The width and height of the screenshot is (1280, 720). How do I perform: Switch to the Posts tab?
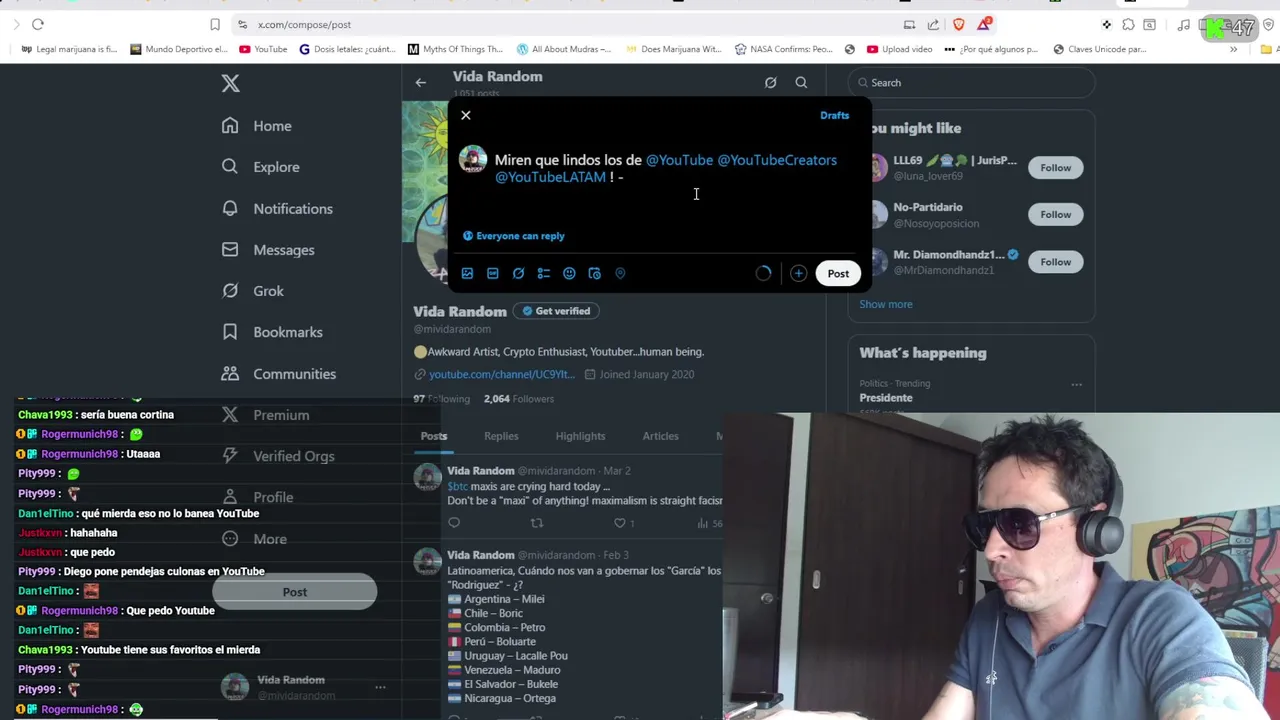coord(433,436)
